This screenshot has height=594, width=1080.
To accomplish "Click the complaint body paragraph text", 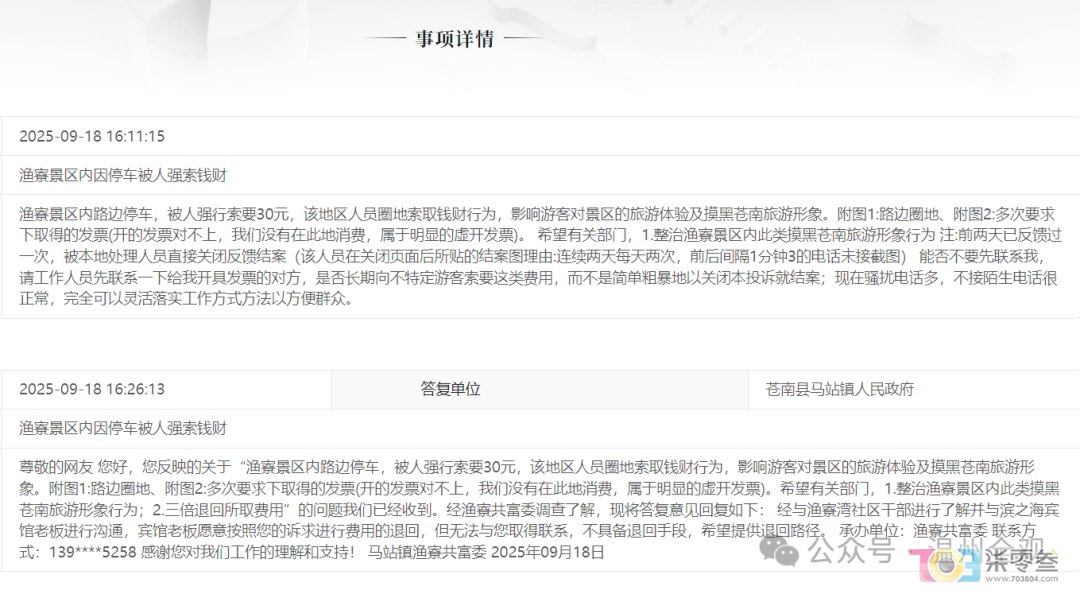I will pos(538,256).
